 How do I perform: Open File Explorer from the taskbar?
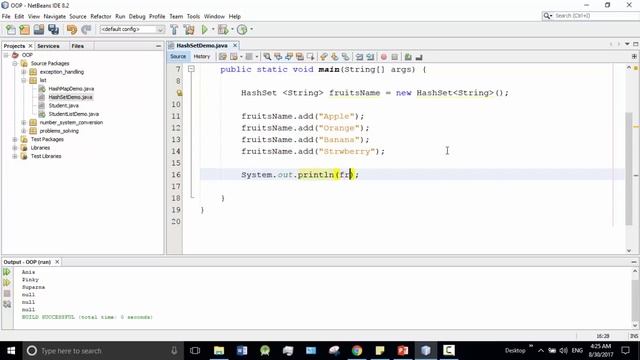click(x=219, y=350)
